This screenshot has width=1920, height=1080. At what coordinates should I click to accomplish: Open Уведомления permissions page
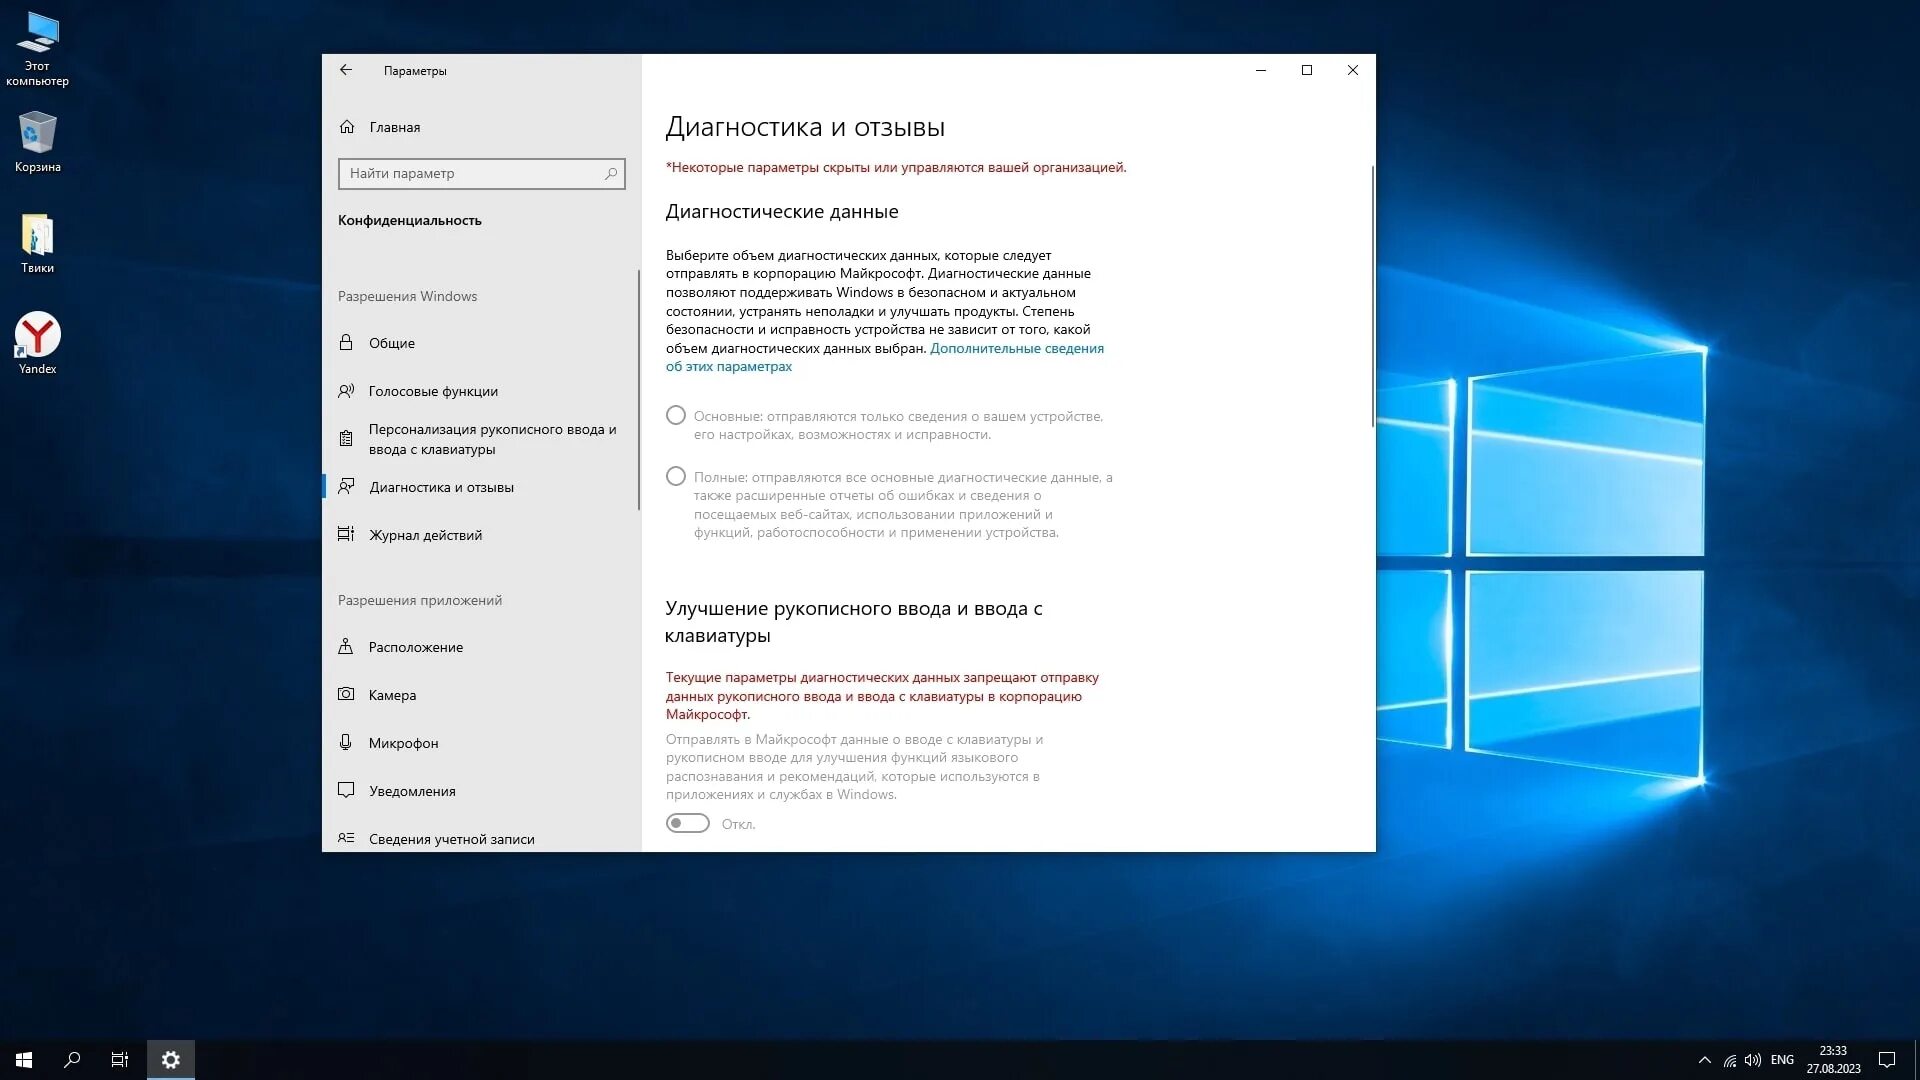(480, 791)
